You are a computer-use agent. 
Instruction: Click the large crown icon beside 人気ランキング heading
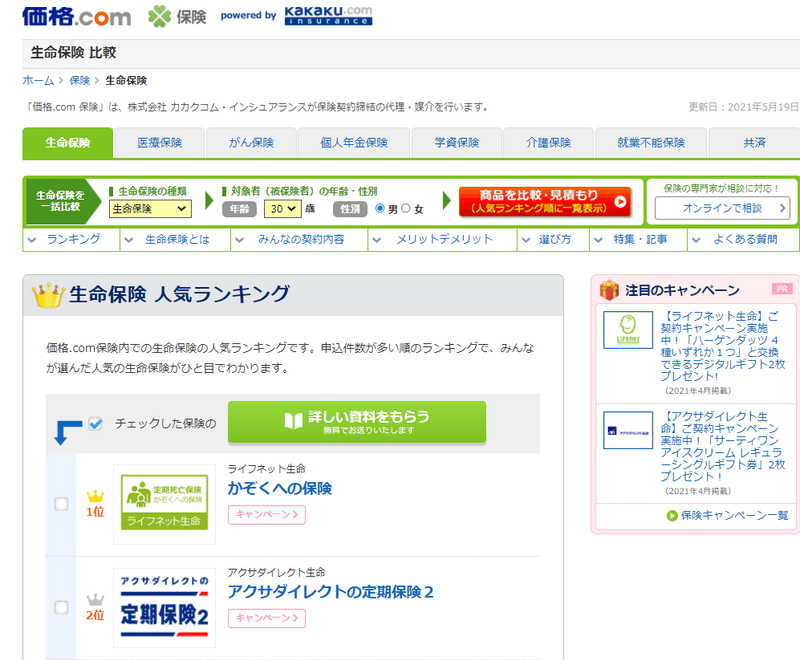(x=48, y=295)
